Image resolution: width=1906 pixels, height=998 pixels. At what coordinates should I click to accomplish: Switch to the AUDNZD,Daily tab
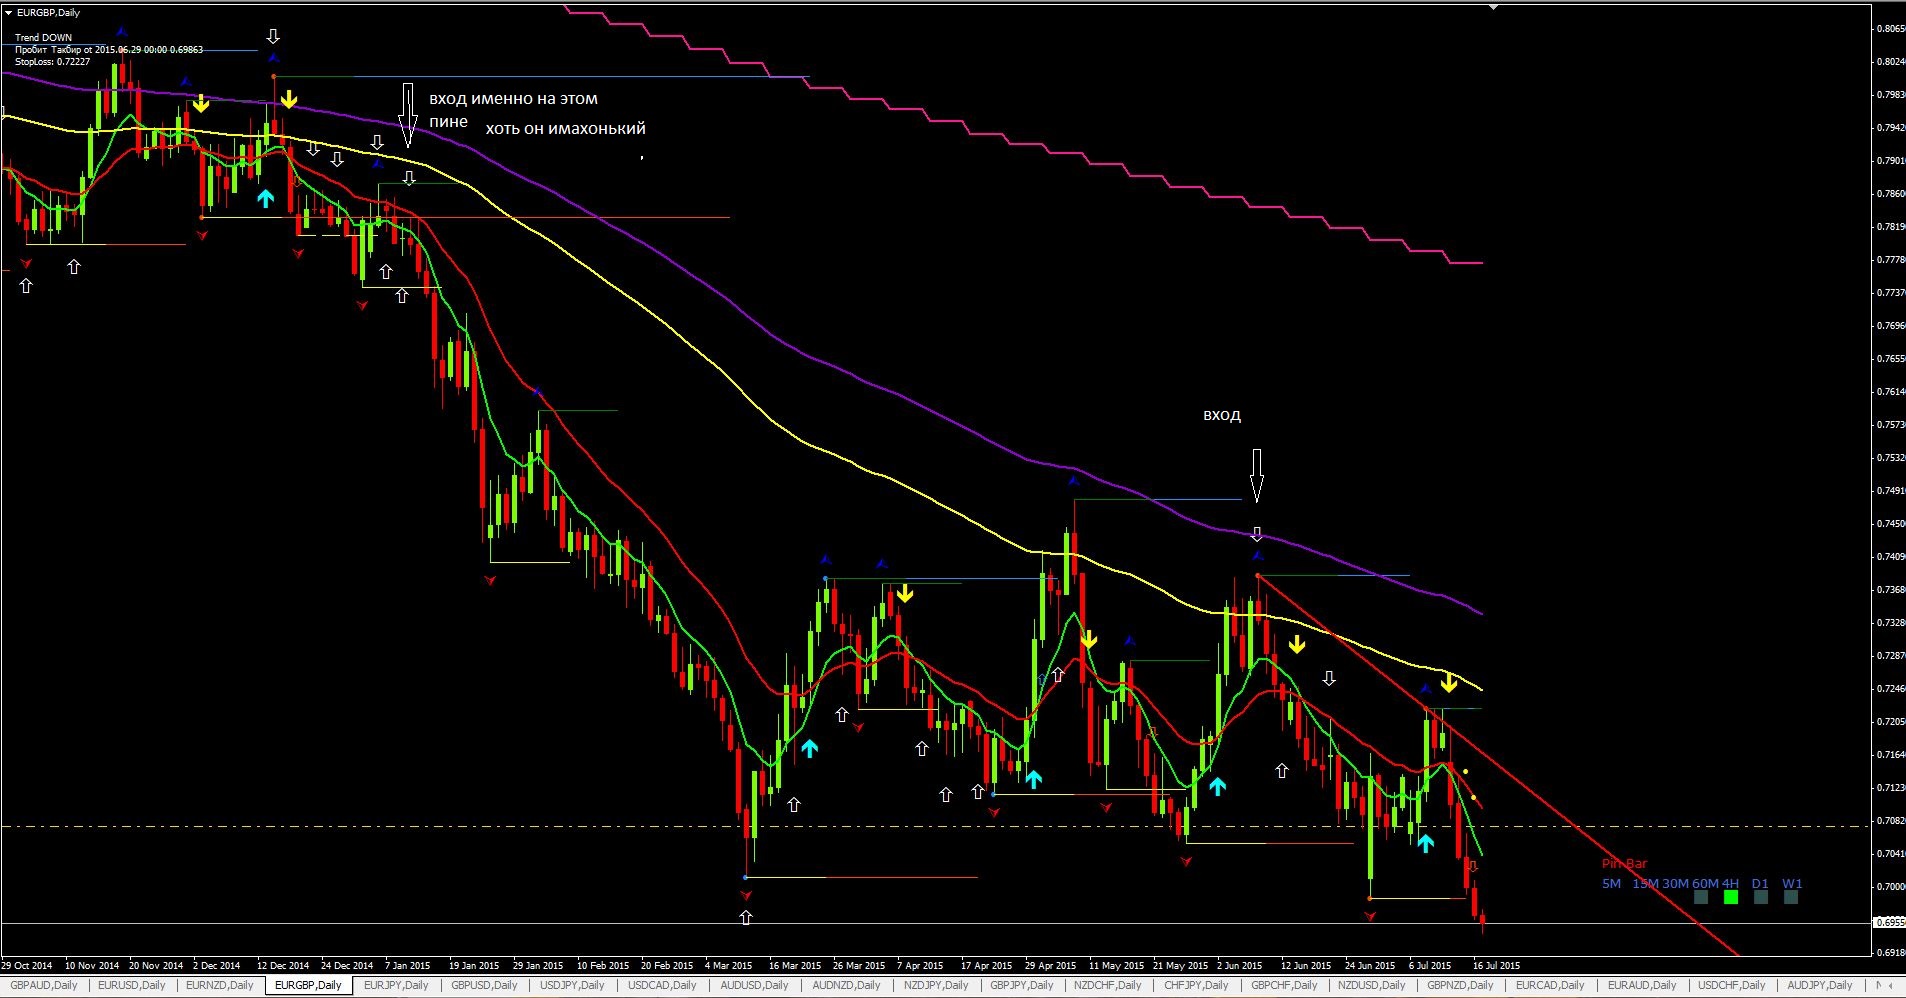846,985
